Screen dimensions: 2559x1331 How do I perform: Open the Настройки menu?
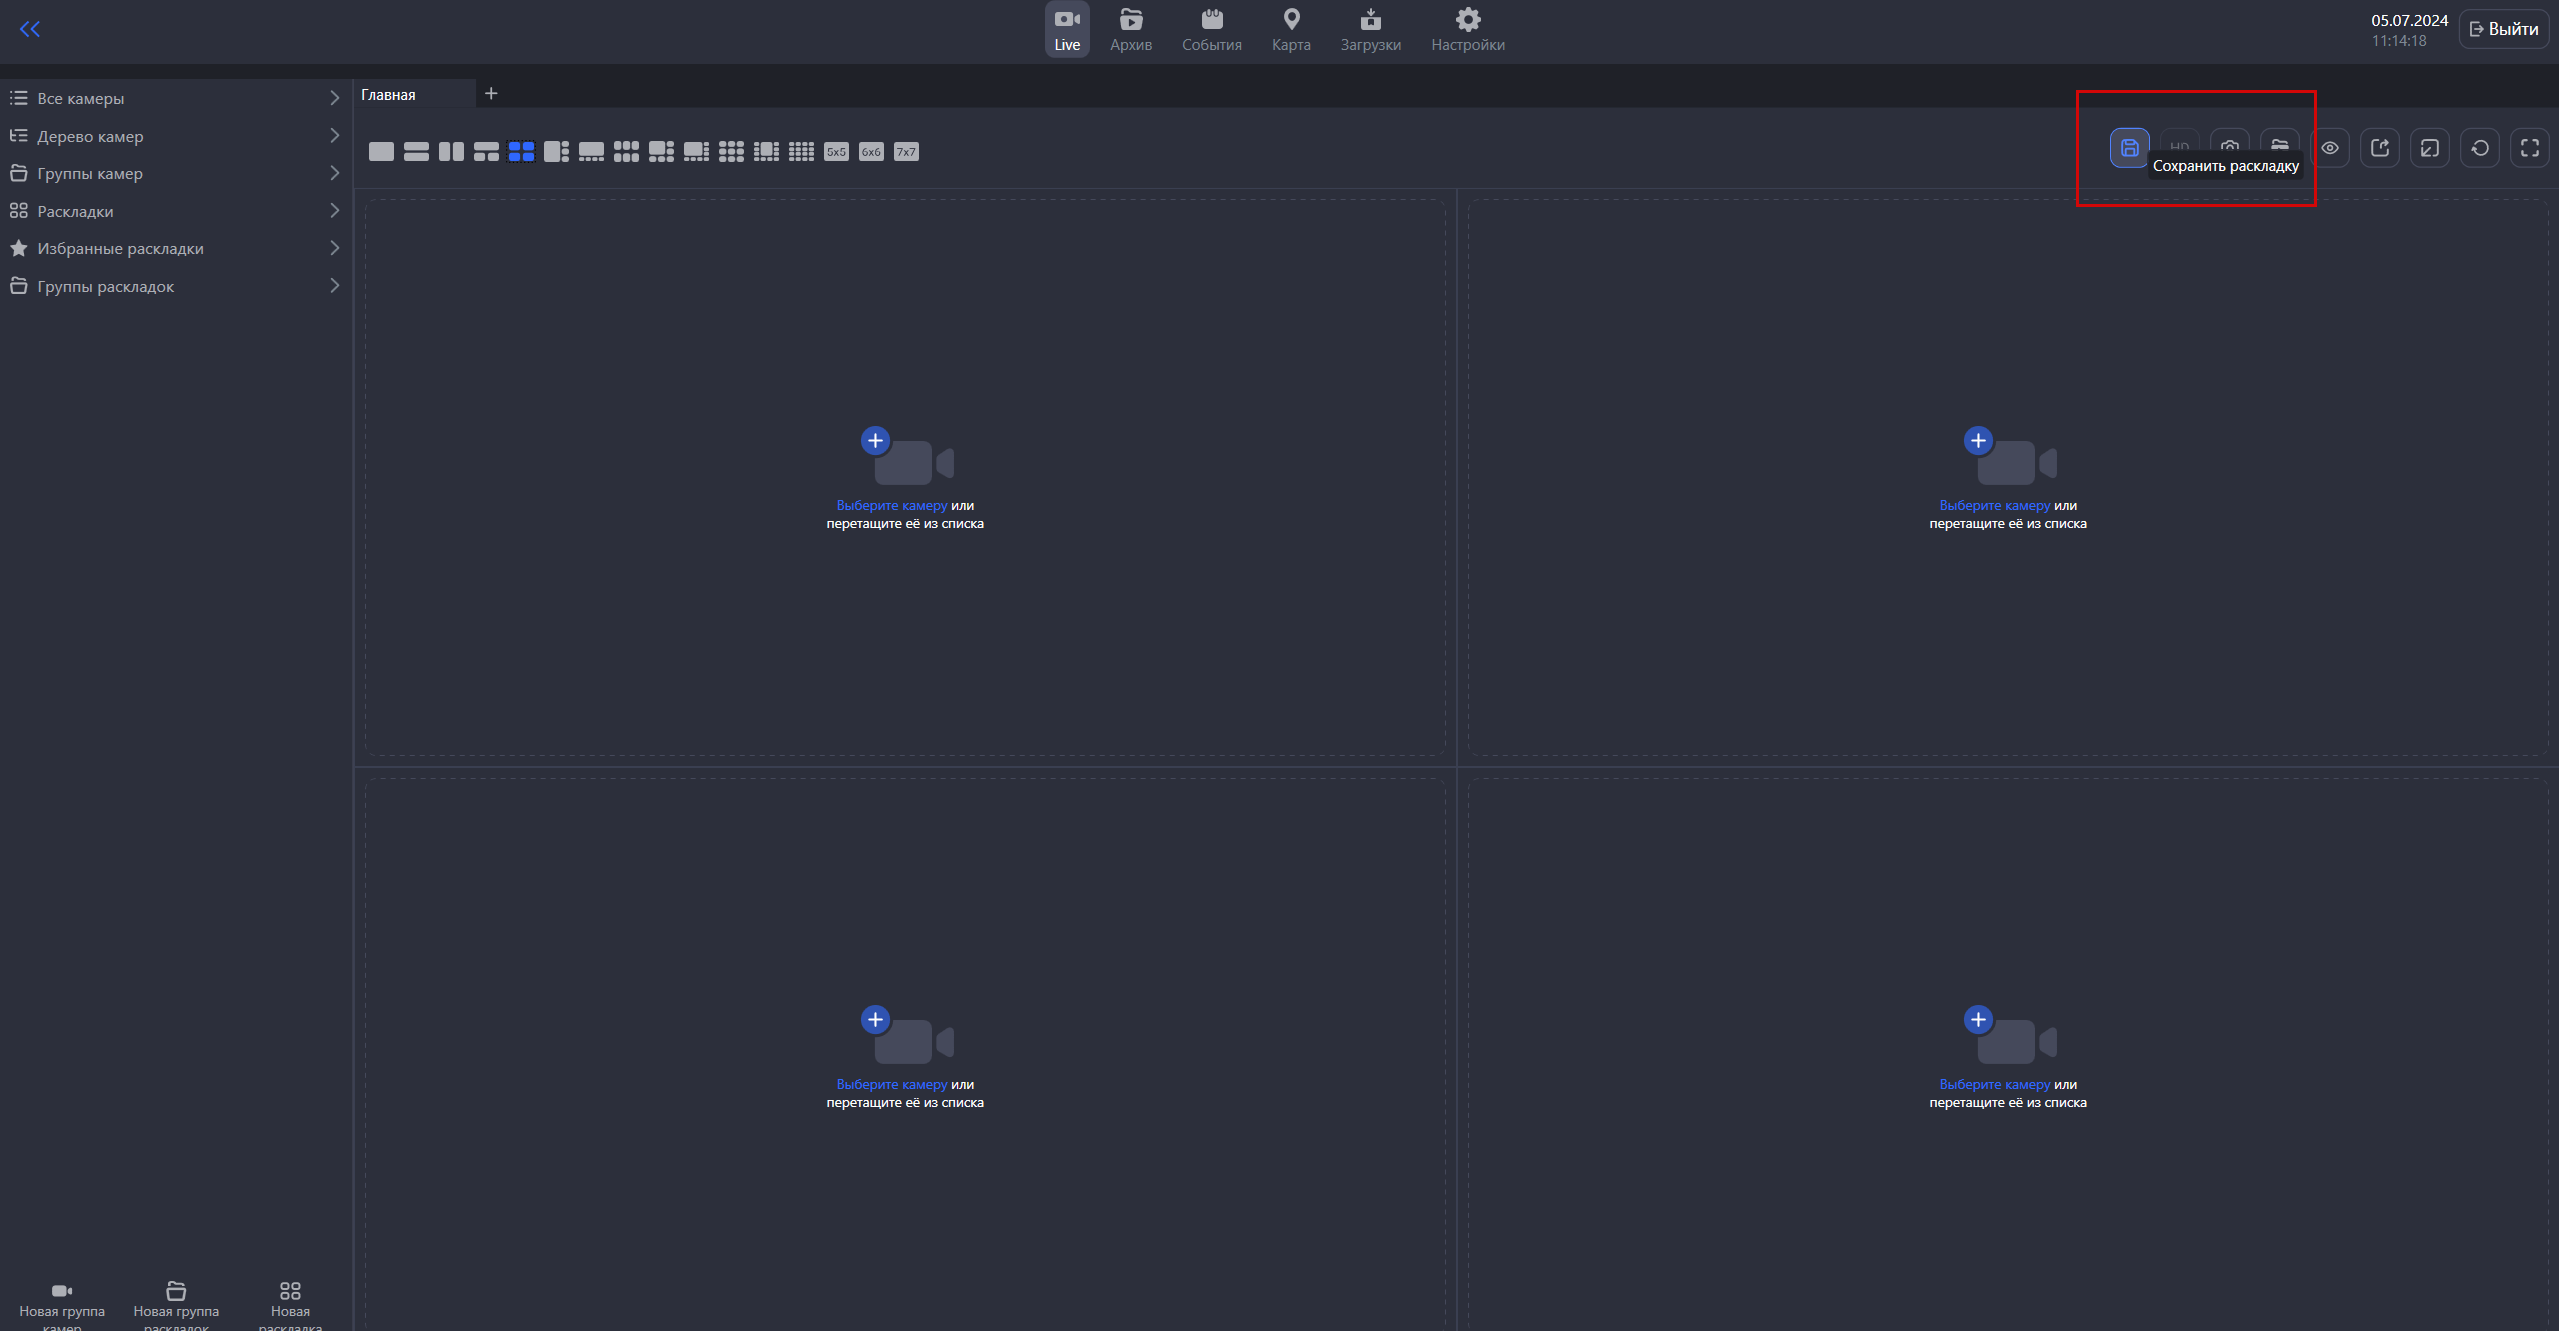(1467, 30)
